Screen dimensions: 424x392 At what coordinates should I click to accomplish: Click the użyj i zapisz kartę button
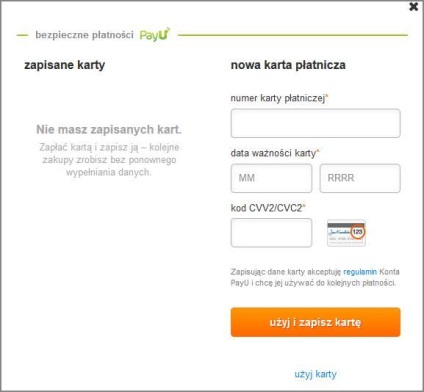pyautogui.click(x=315, y=322)
